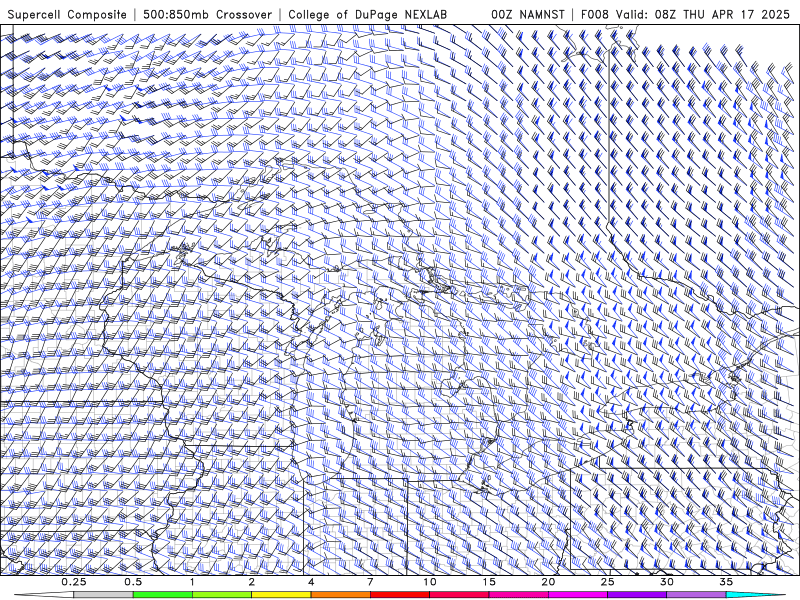Click the legend label 35
Screen dimensions: 800x600
(726, 582)
